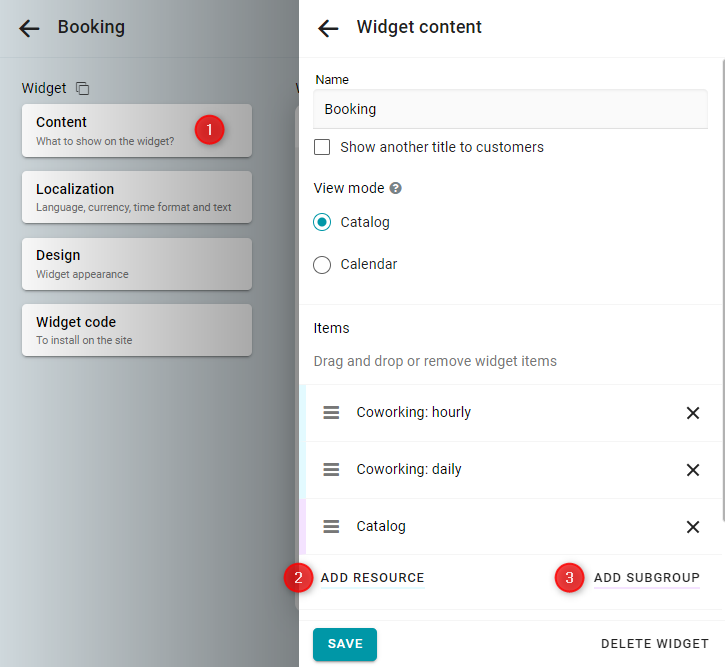Open the Widget code section

point(137,330)
